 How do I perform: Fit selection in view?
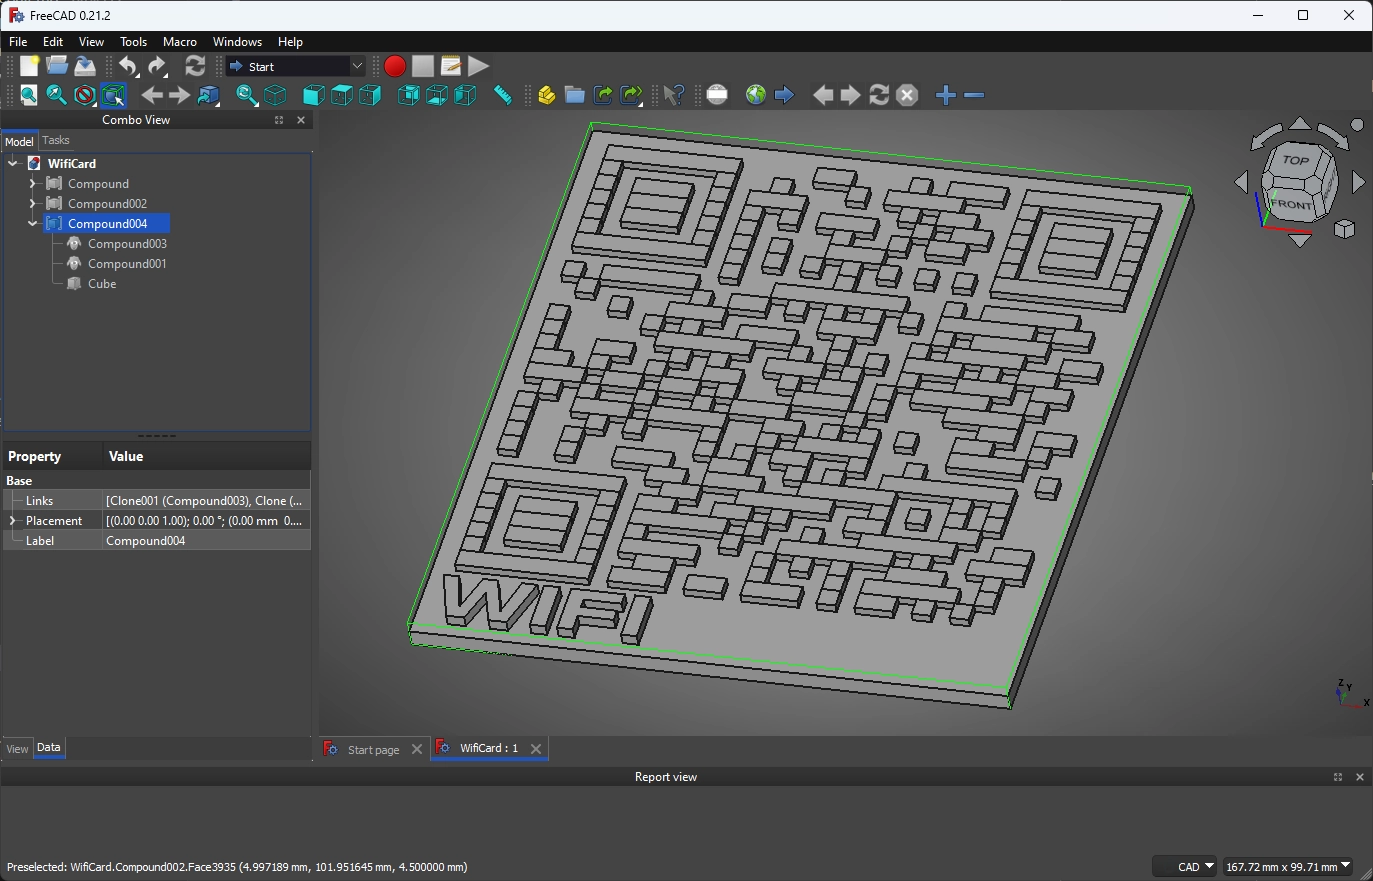tap(57, 95)
